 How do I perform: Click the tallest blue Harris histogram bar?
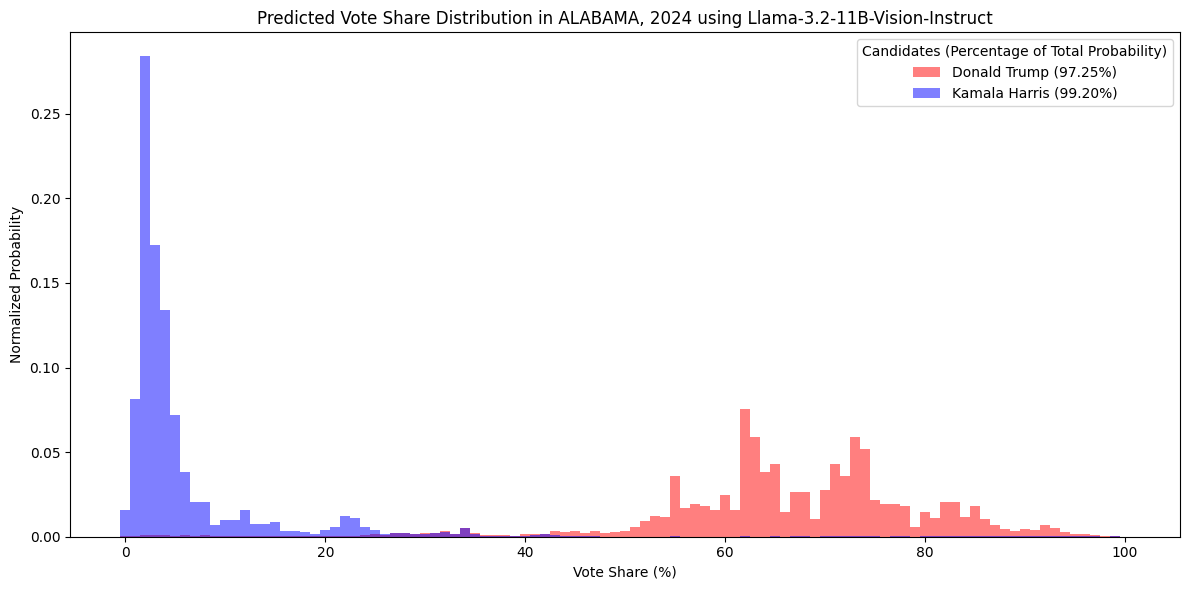click(145, 300)
